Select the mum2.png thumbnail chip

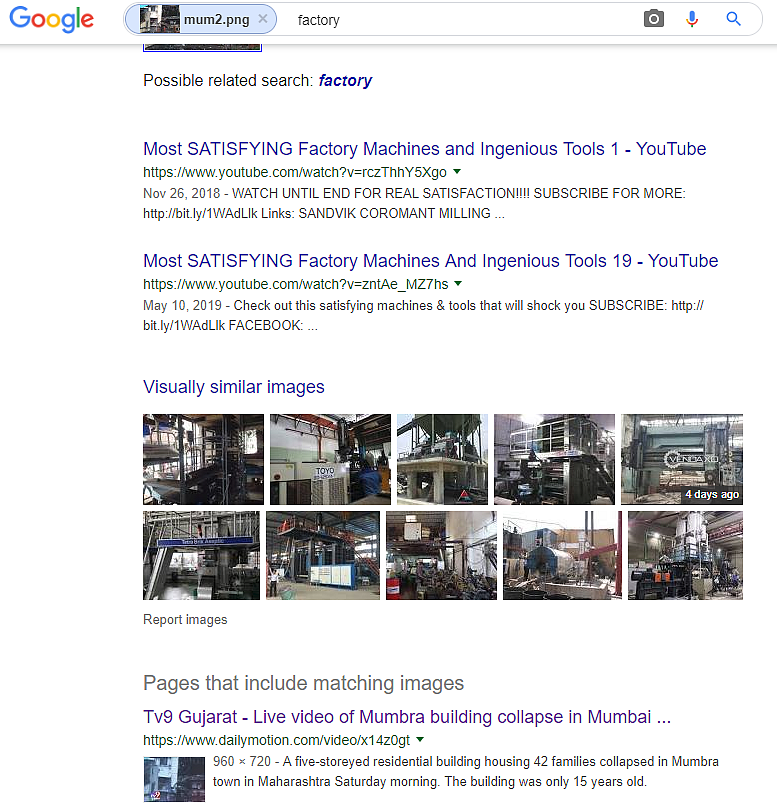coord(200,19)
